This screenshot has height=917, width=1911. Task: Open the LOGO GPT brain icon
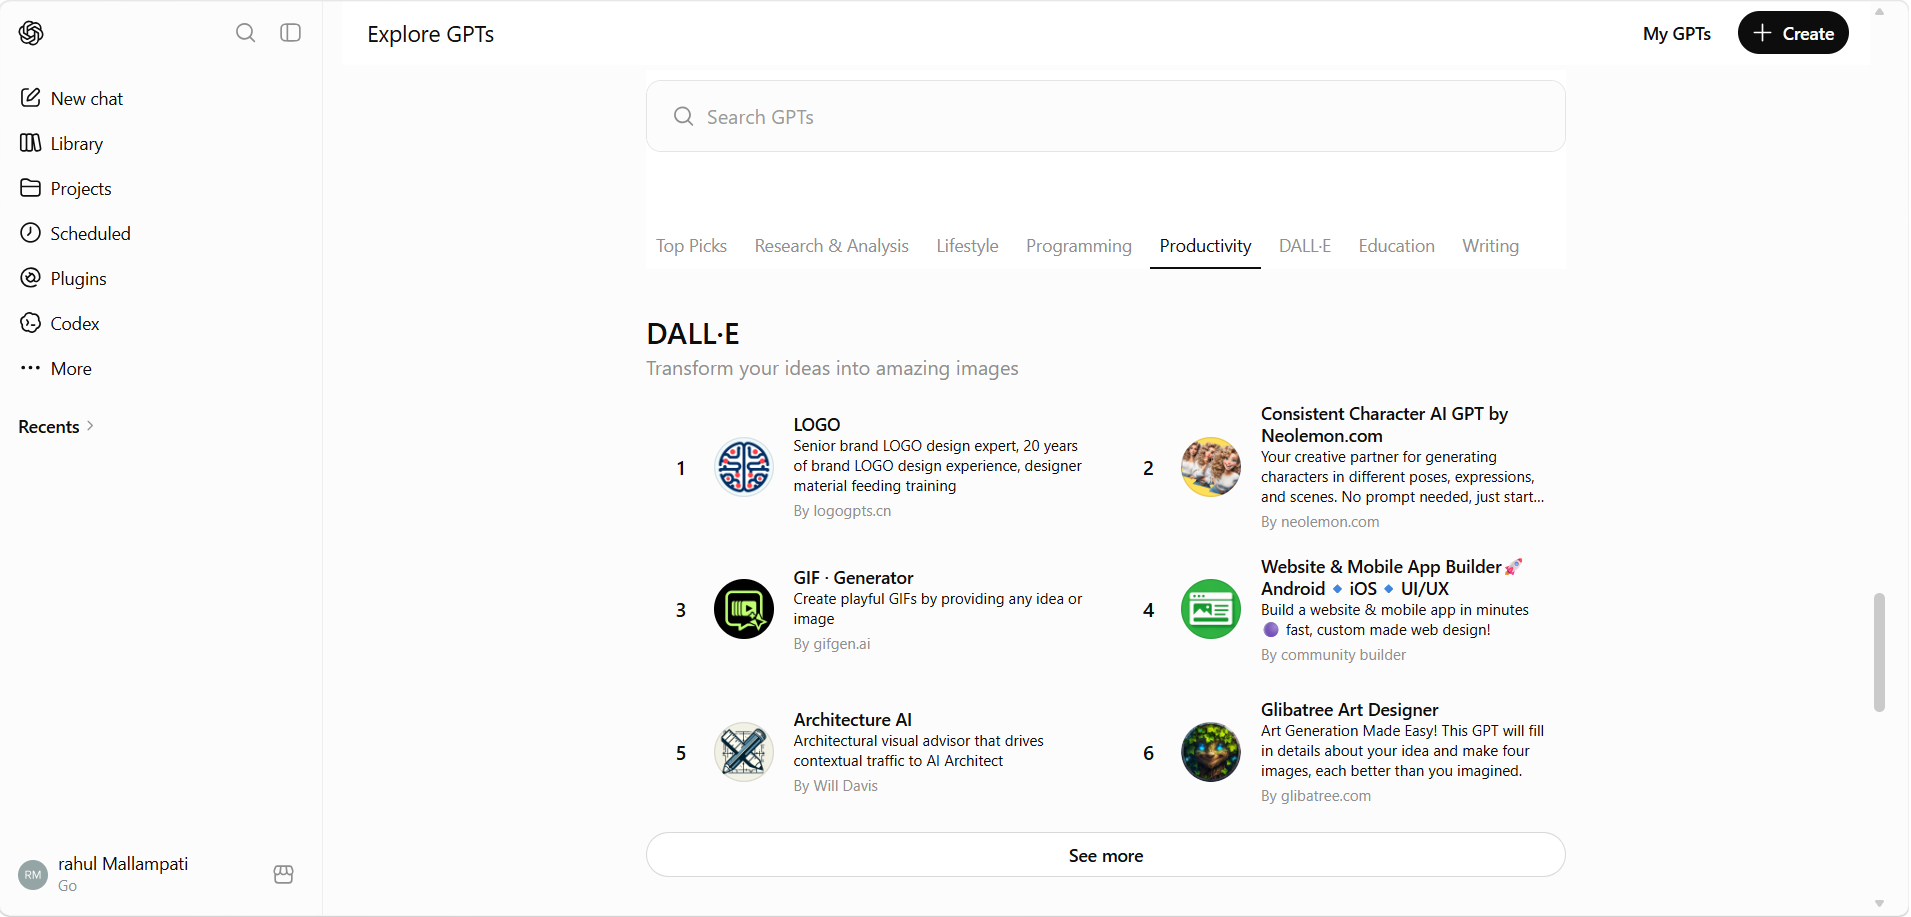pos(744,467)
